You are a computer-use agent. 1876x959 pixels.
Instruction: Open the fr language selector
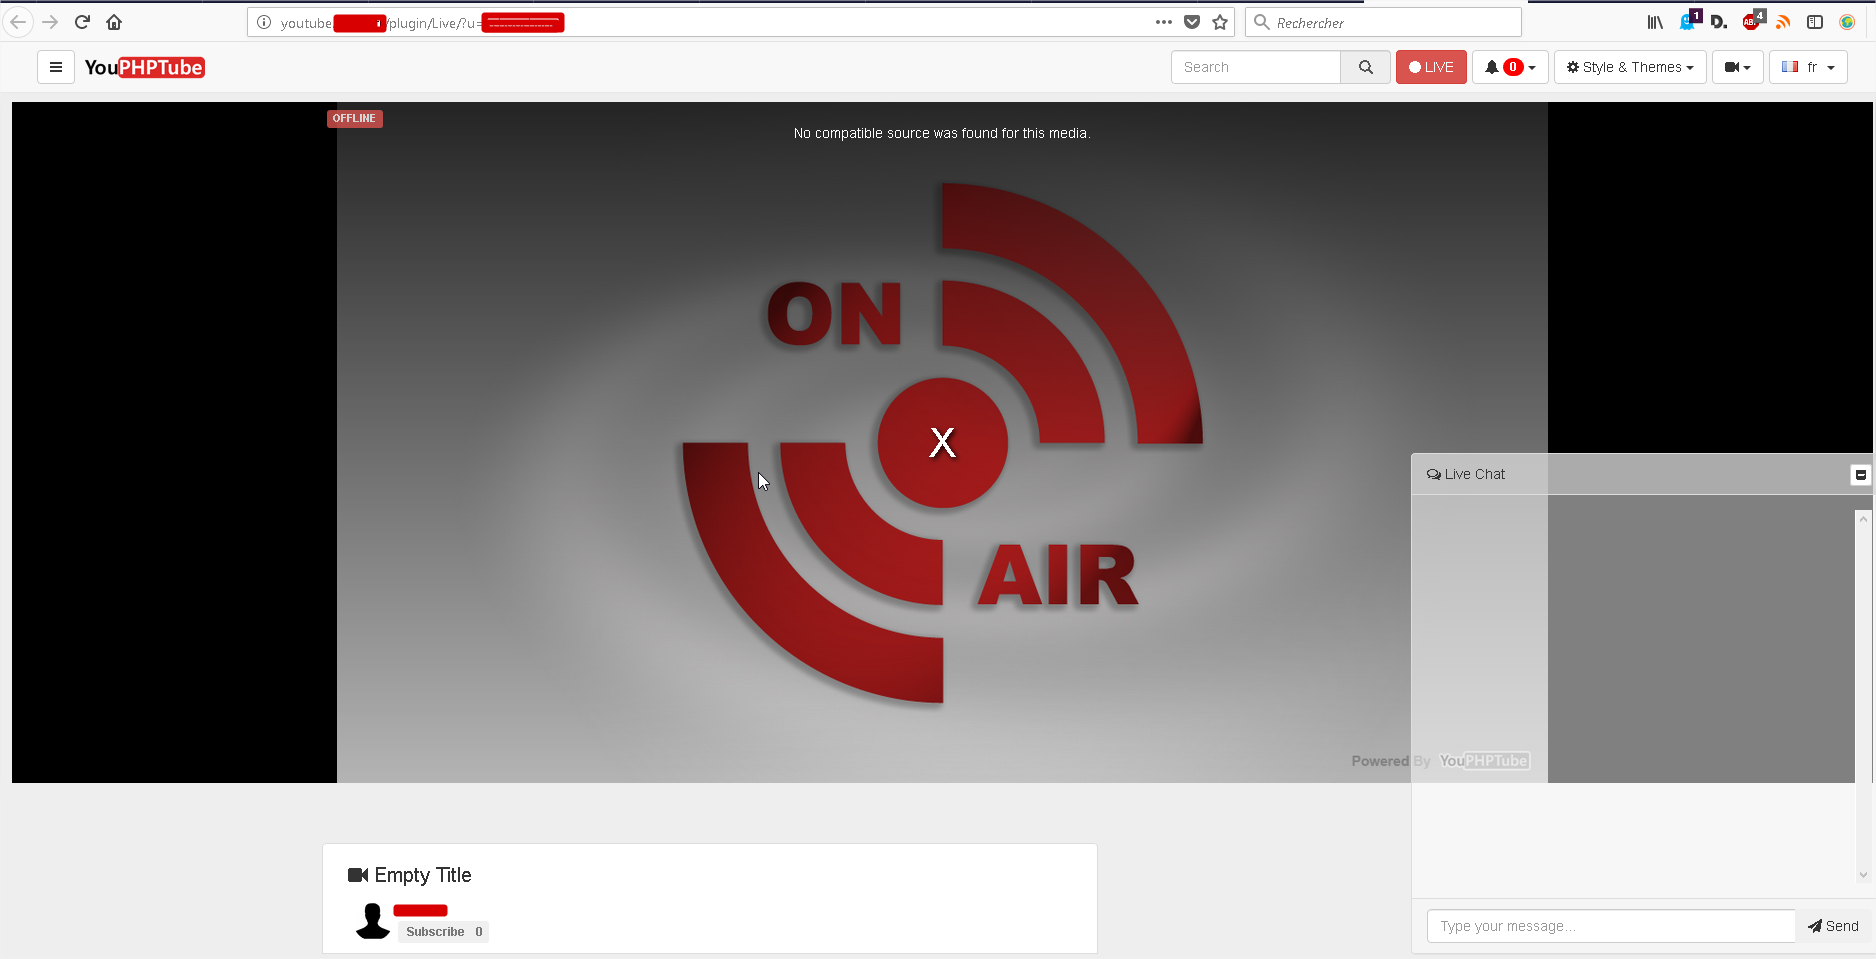(x=1808, y=67)
